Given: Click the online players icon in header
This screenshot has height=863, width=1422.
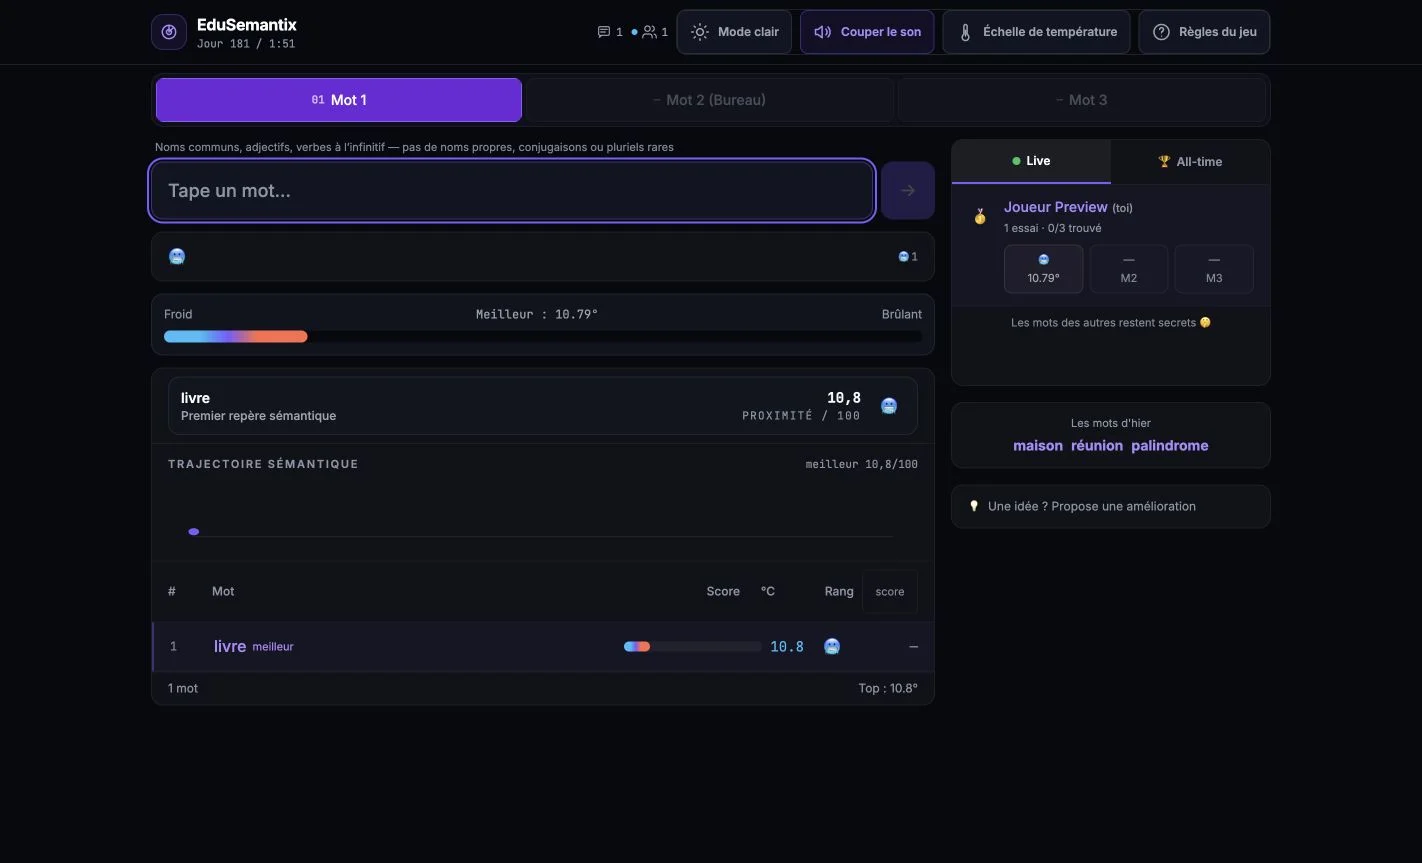Looking at the screenshot, I should [649, 32].
